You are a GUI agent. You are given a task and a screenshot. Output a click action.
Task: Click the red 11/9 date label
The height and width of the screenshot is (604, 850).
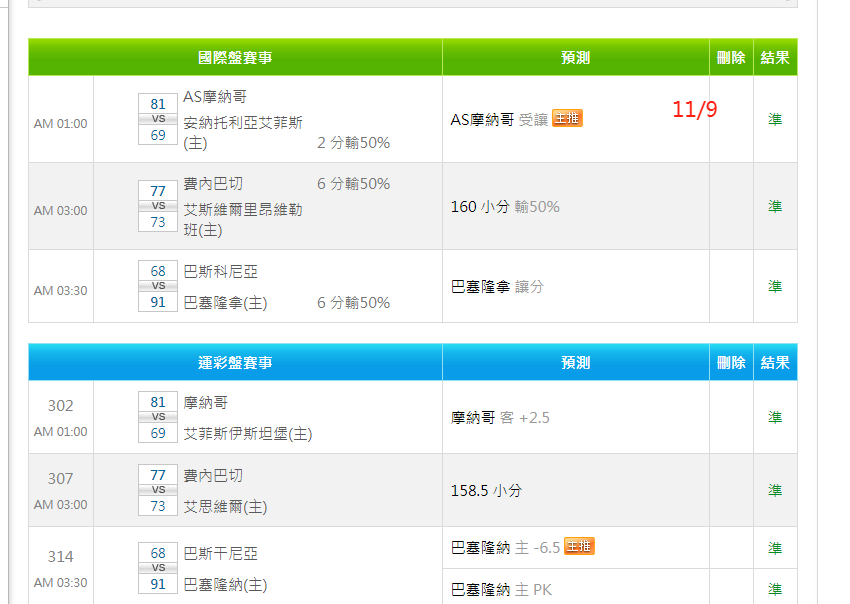[694, 110]
